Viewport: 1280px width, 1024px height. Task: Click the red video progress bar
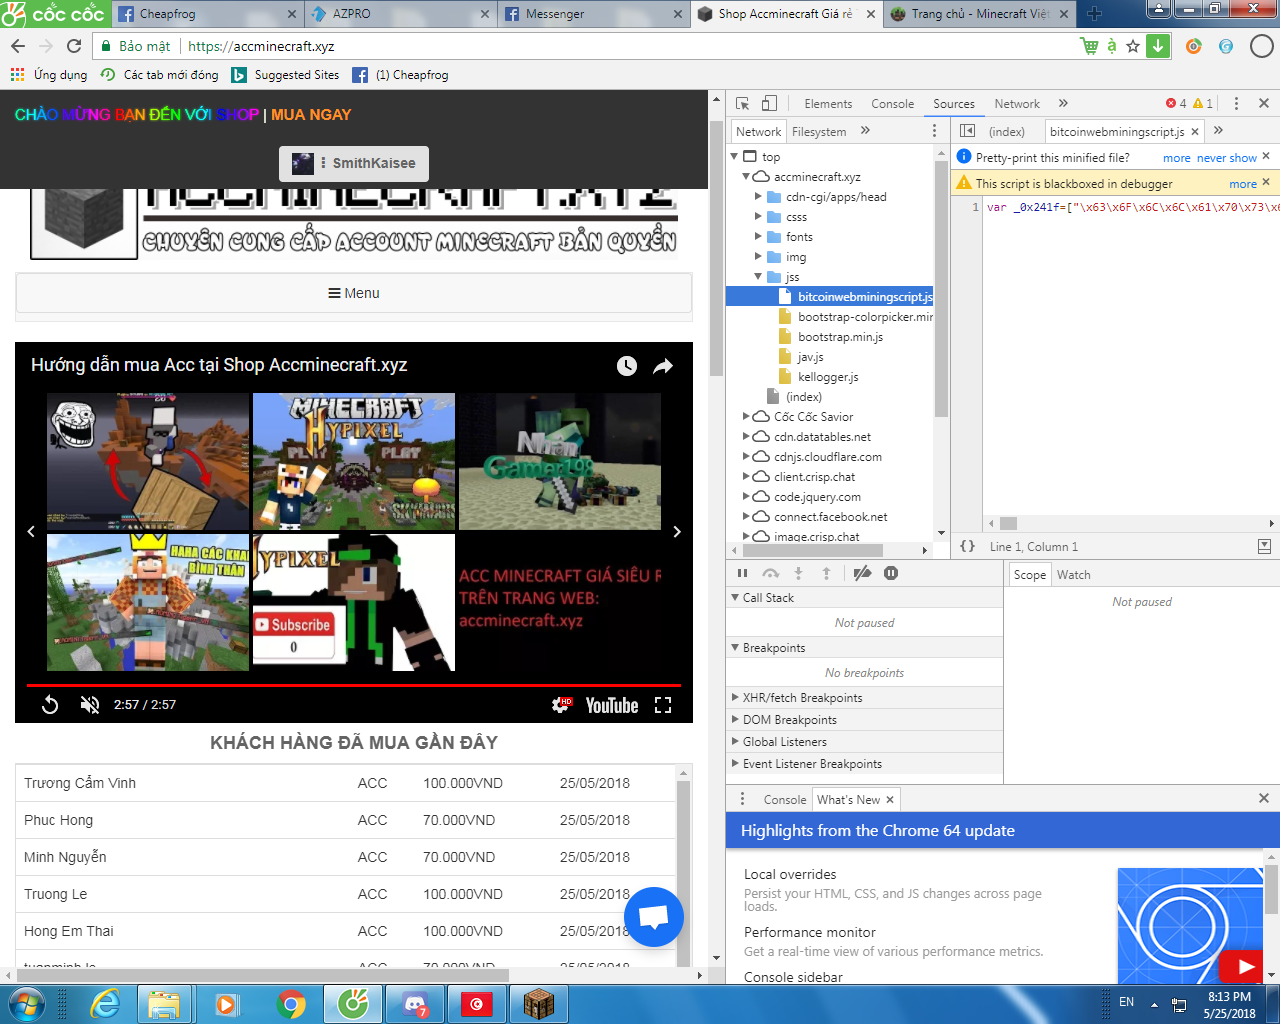(x=354, y=685)
